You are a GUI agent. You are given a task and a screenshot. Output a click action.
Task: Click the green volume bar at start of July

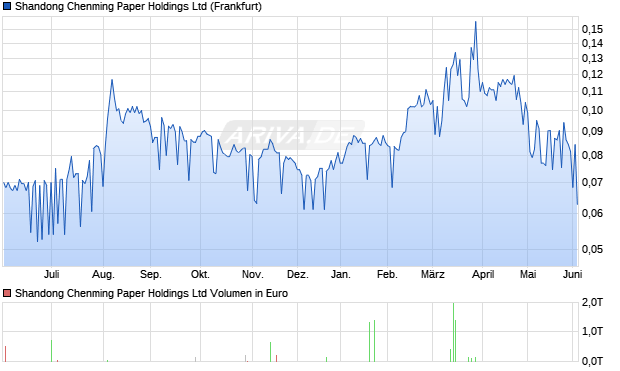pyautogui.click(x=51, y=351)
